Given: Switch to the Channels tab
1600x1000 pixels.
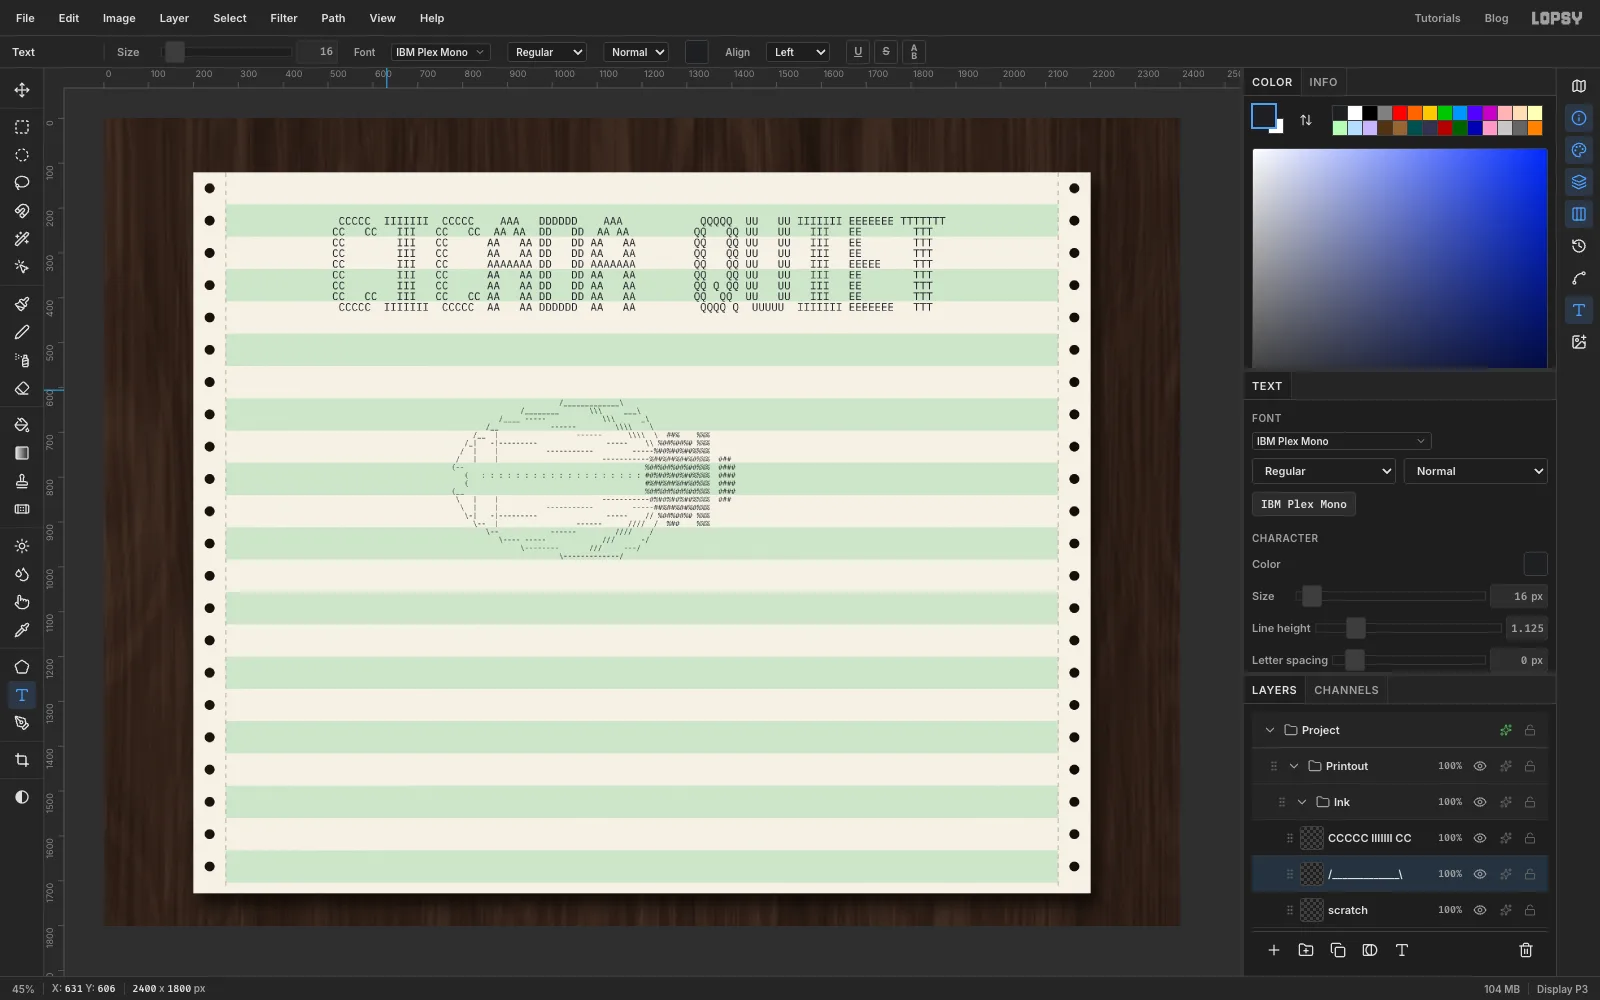Looking at the screenshot, I should (1346, 690).
